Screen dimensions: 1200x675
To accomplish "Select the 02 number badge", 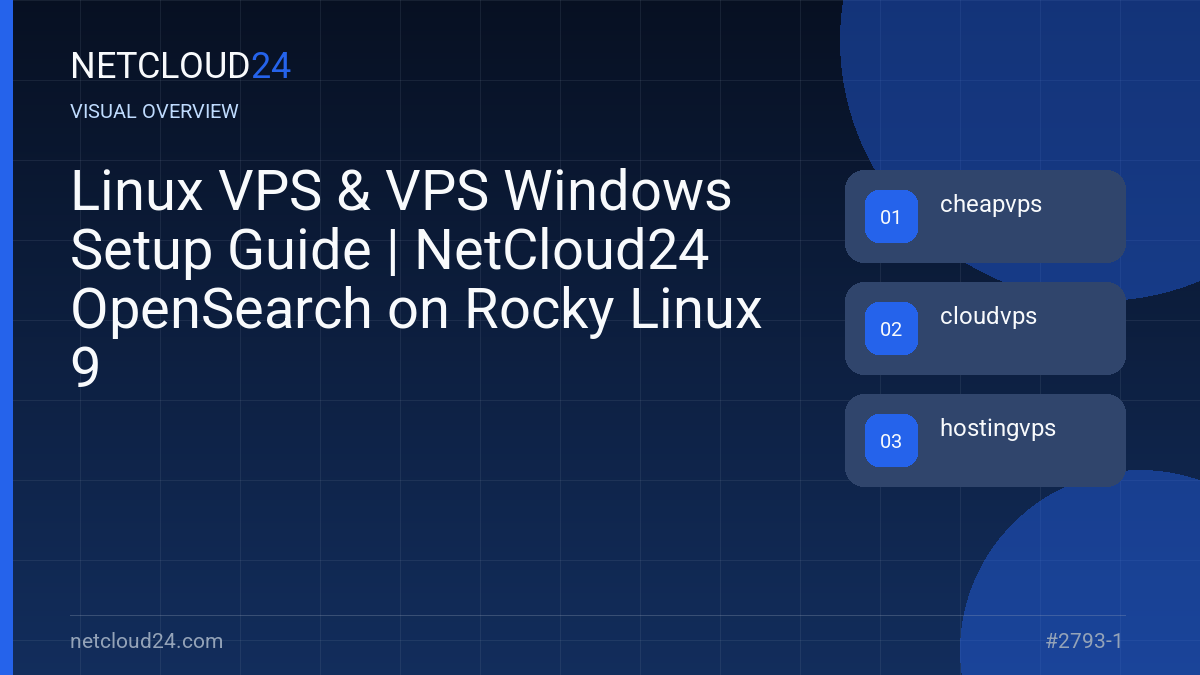I will pyautogui.click(x=891, y=329).
